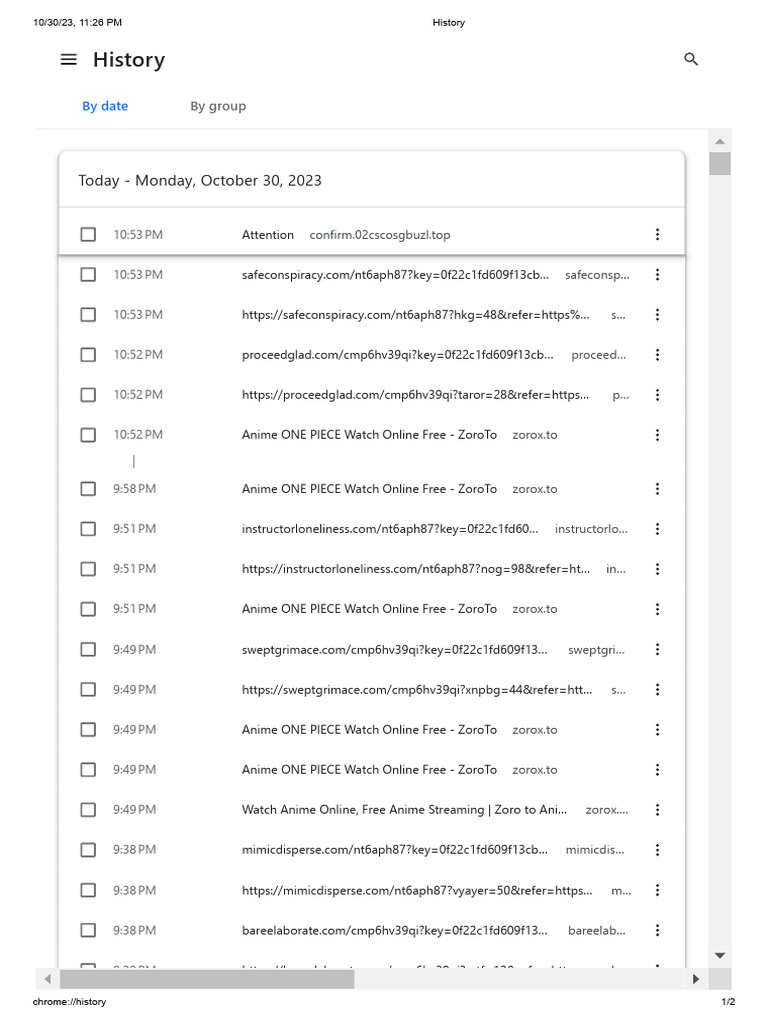Tick checkbox for safeconspiracy.com/nt6aph87?key entry

point(88,275)
